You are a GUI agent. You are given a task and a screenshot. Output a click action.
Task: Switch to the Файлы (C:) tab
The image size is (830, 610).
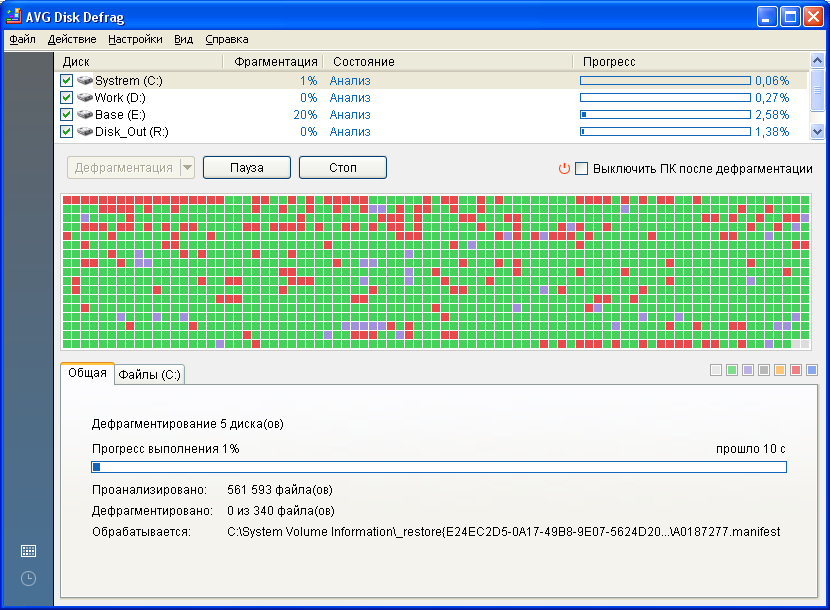[149, 374]
